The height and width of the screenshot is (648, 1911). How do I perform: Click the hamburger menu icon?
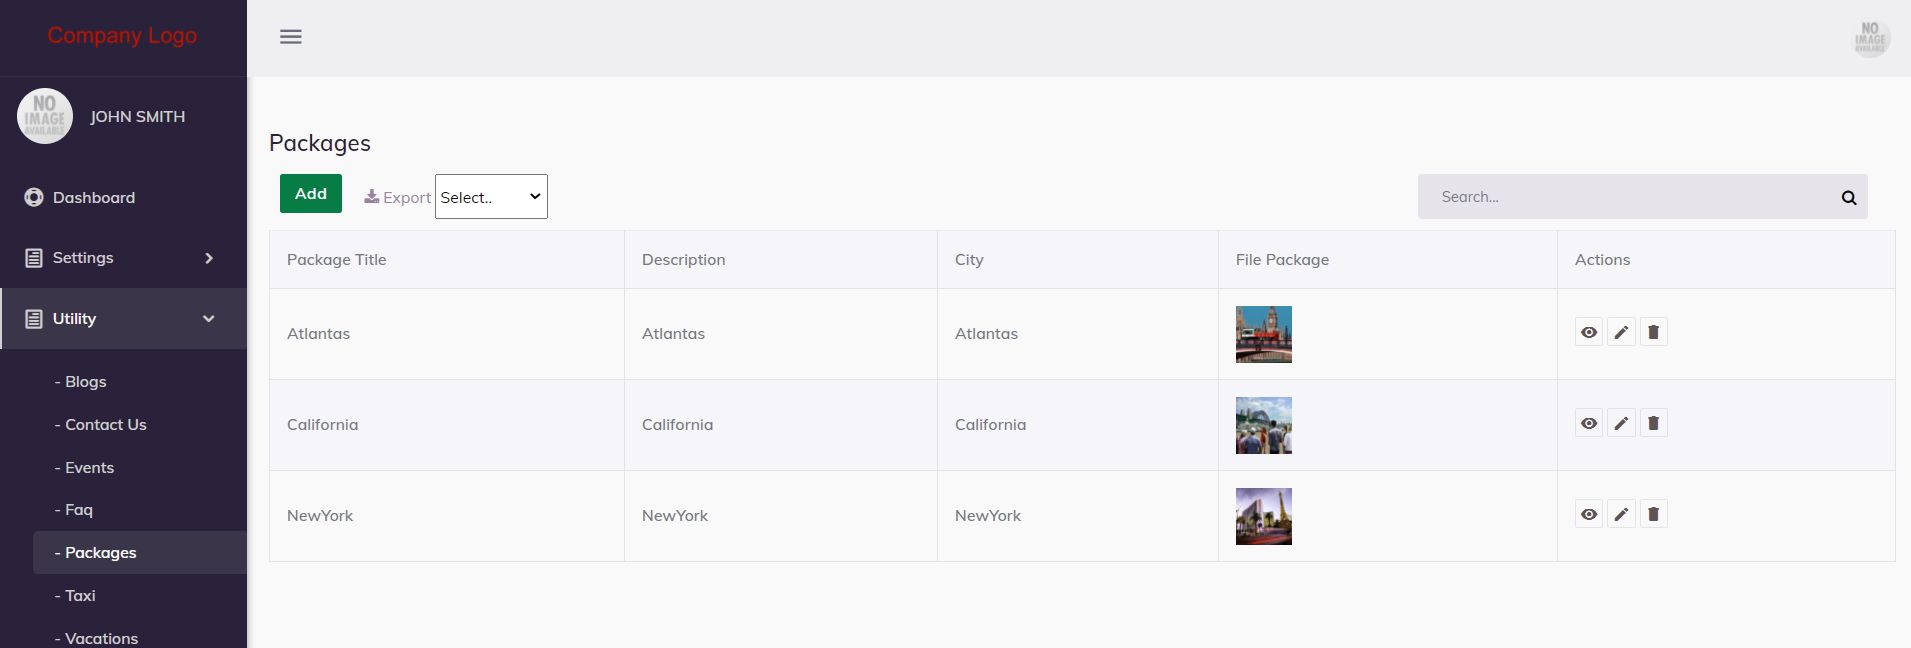tap(291, 37)
